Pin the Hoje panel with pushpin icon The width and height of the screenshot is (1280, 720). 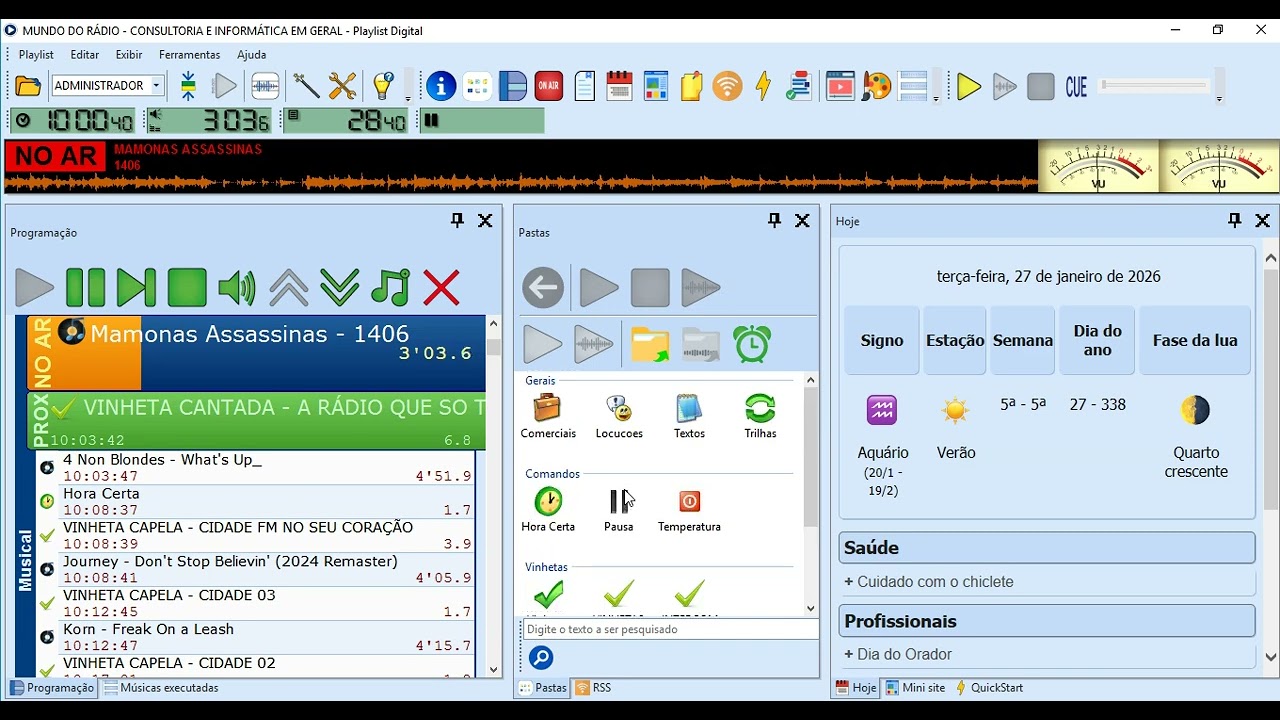pos(1235,221)
